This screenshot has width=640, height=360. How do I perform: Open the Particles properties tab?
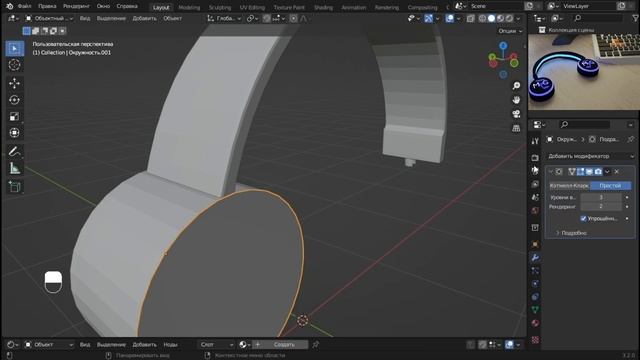[535, 271]
